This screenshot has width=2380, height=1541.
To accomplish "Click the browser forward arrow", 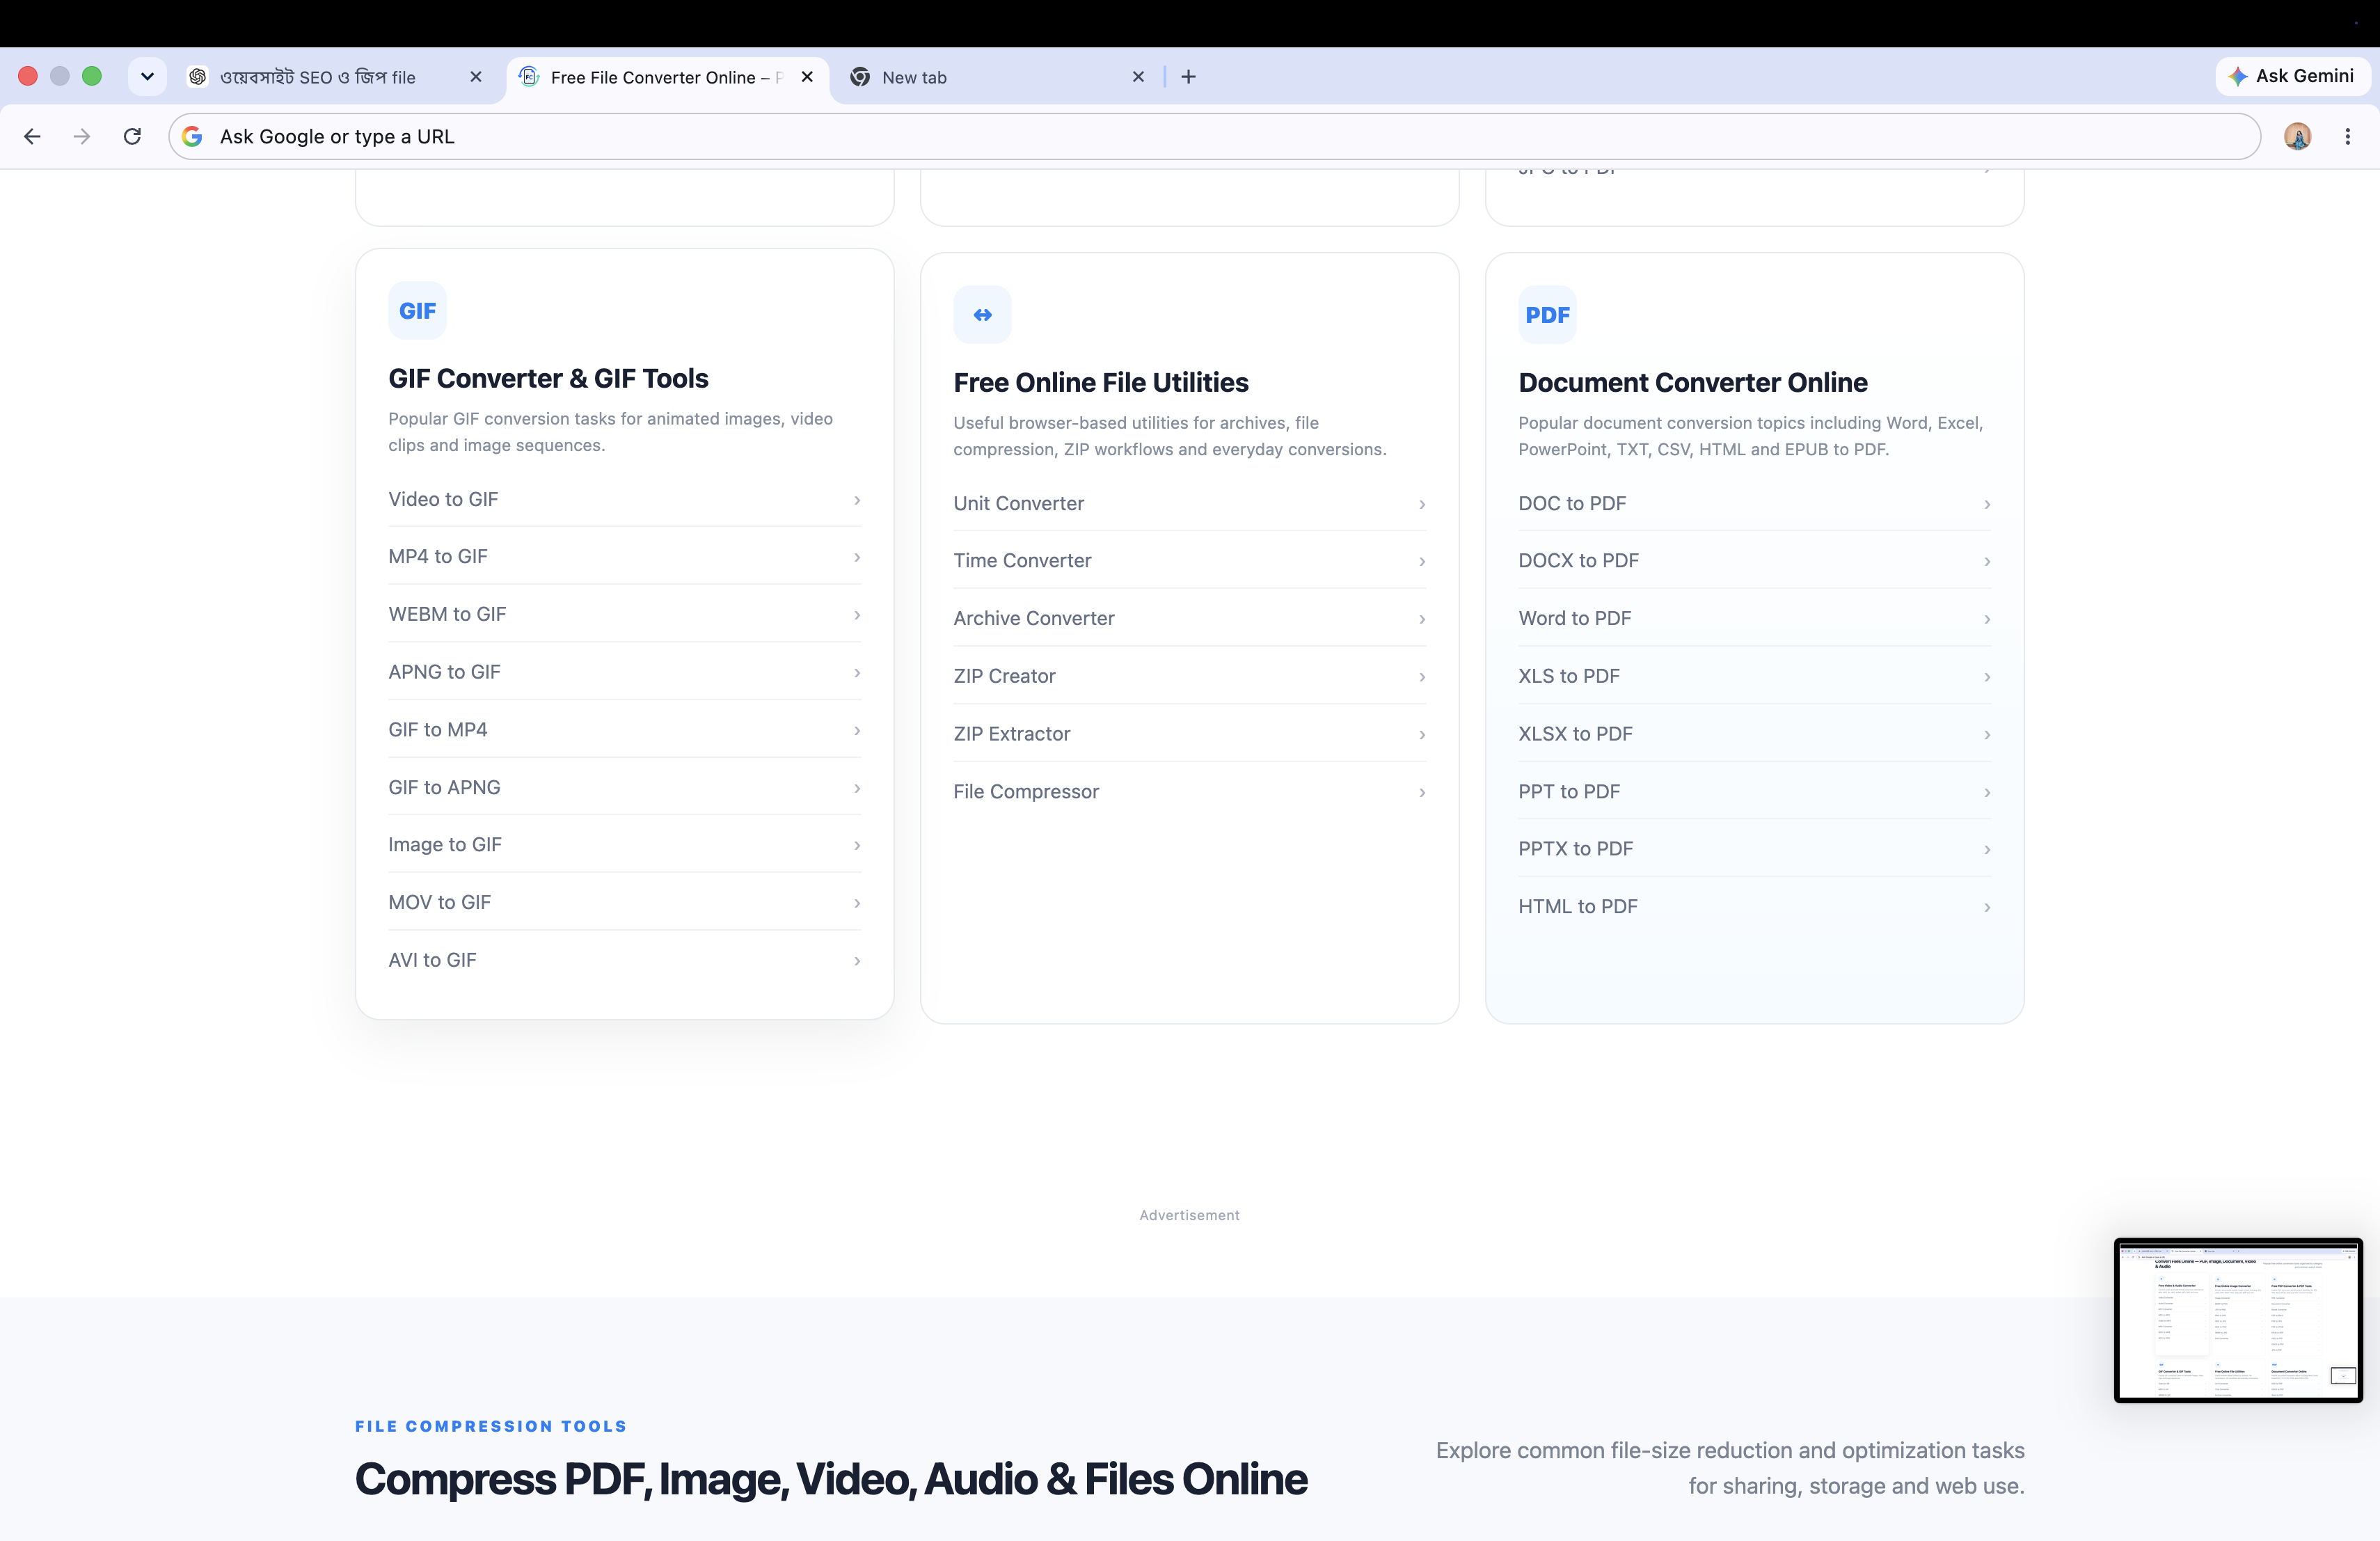I will click(x=82, y=136).
